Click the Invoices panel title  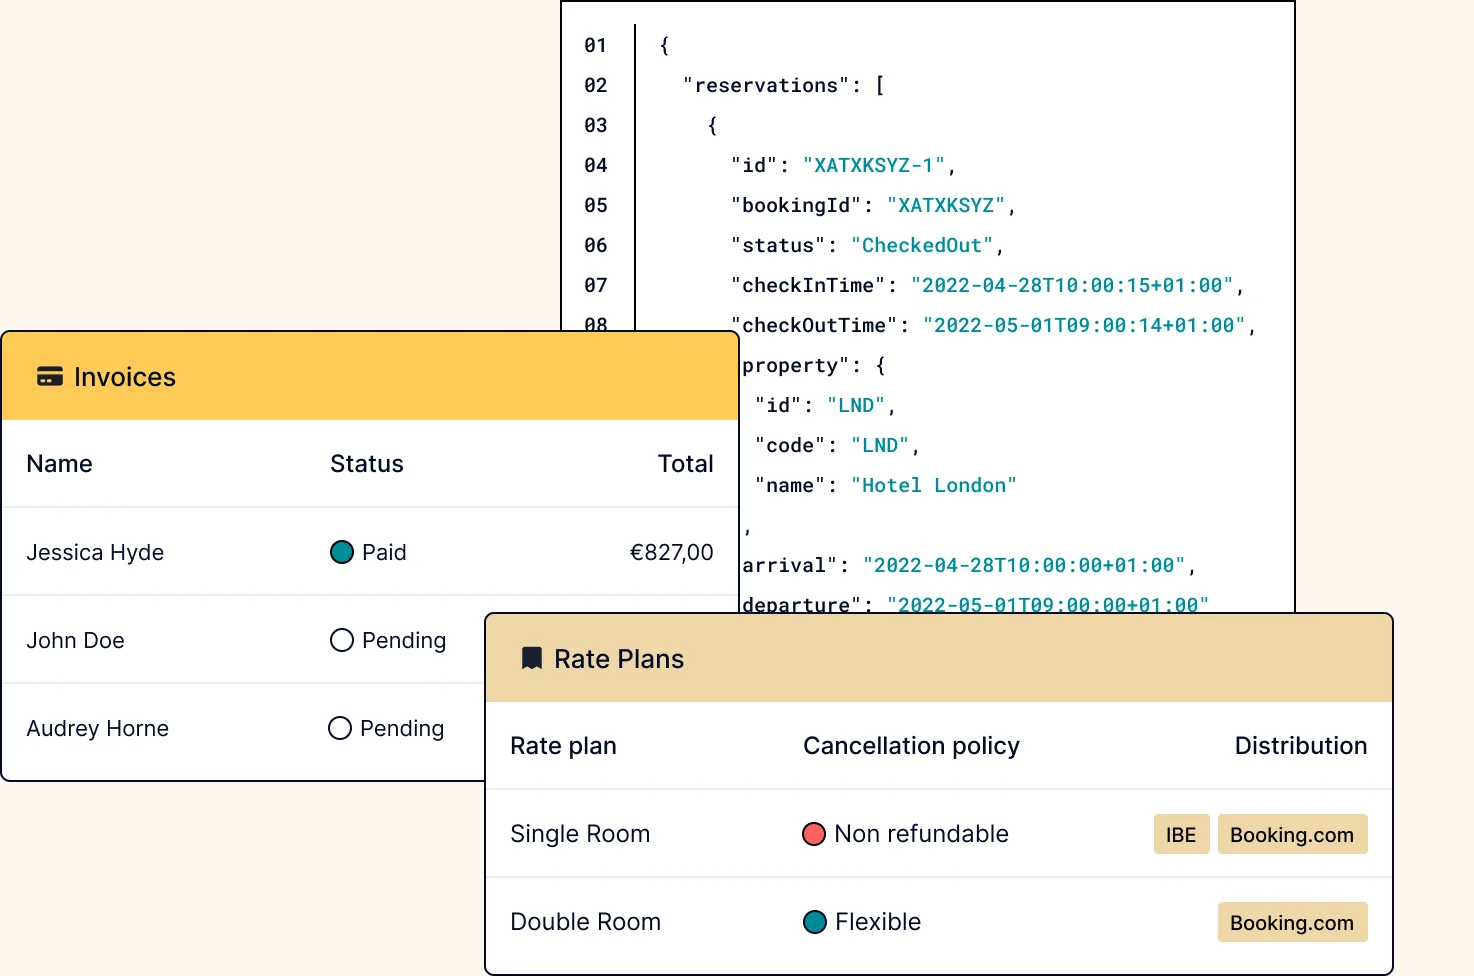(125, 377)
